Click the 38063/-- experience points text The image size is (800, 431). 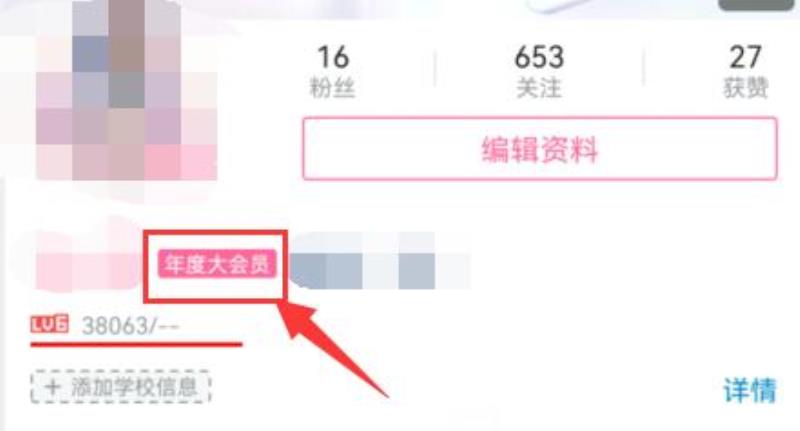[x=131, y=325]
